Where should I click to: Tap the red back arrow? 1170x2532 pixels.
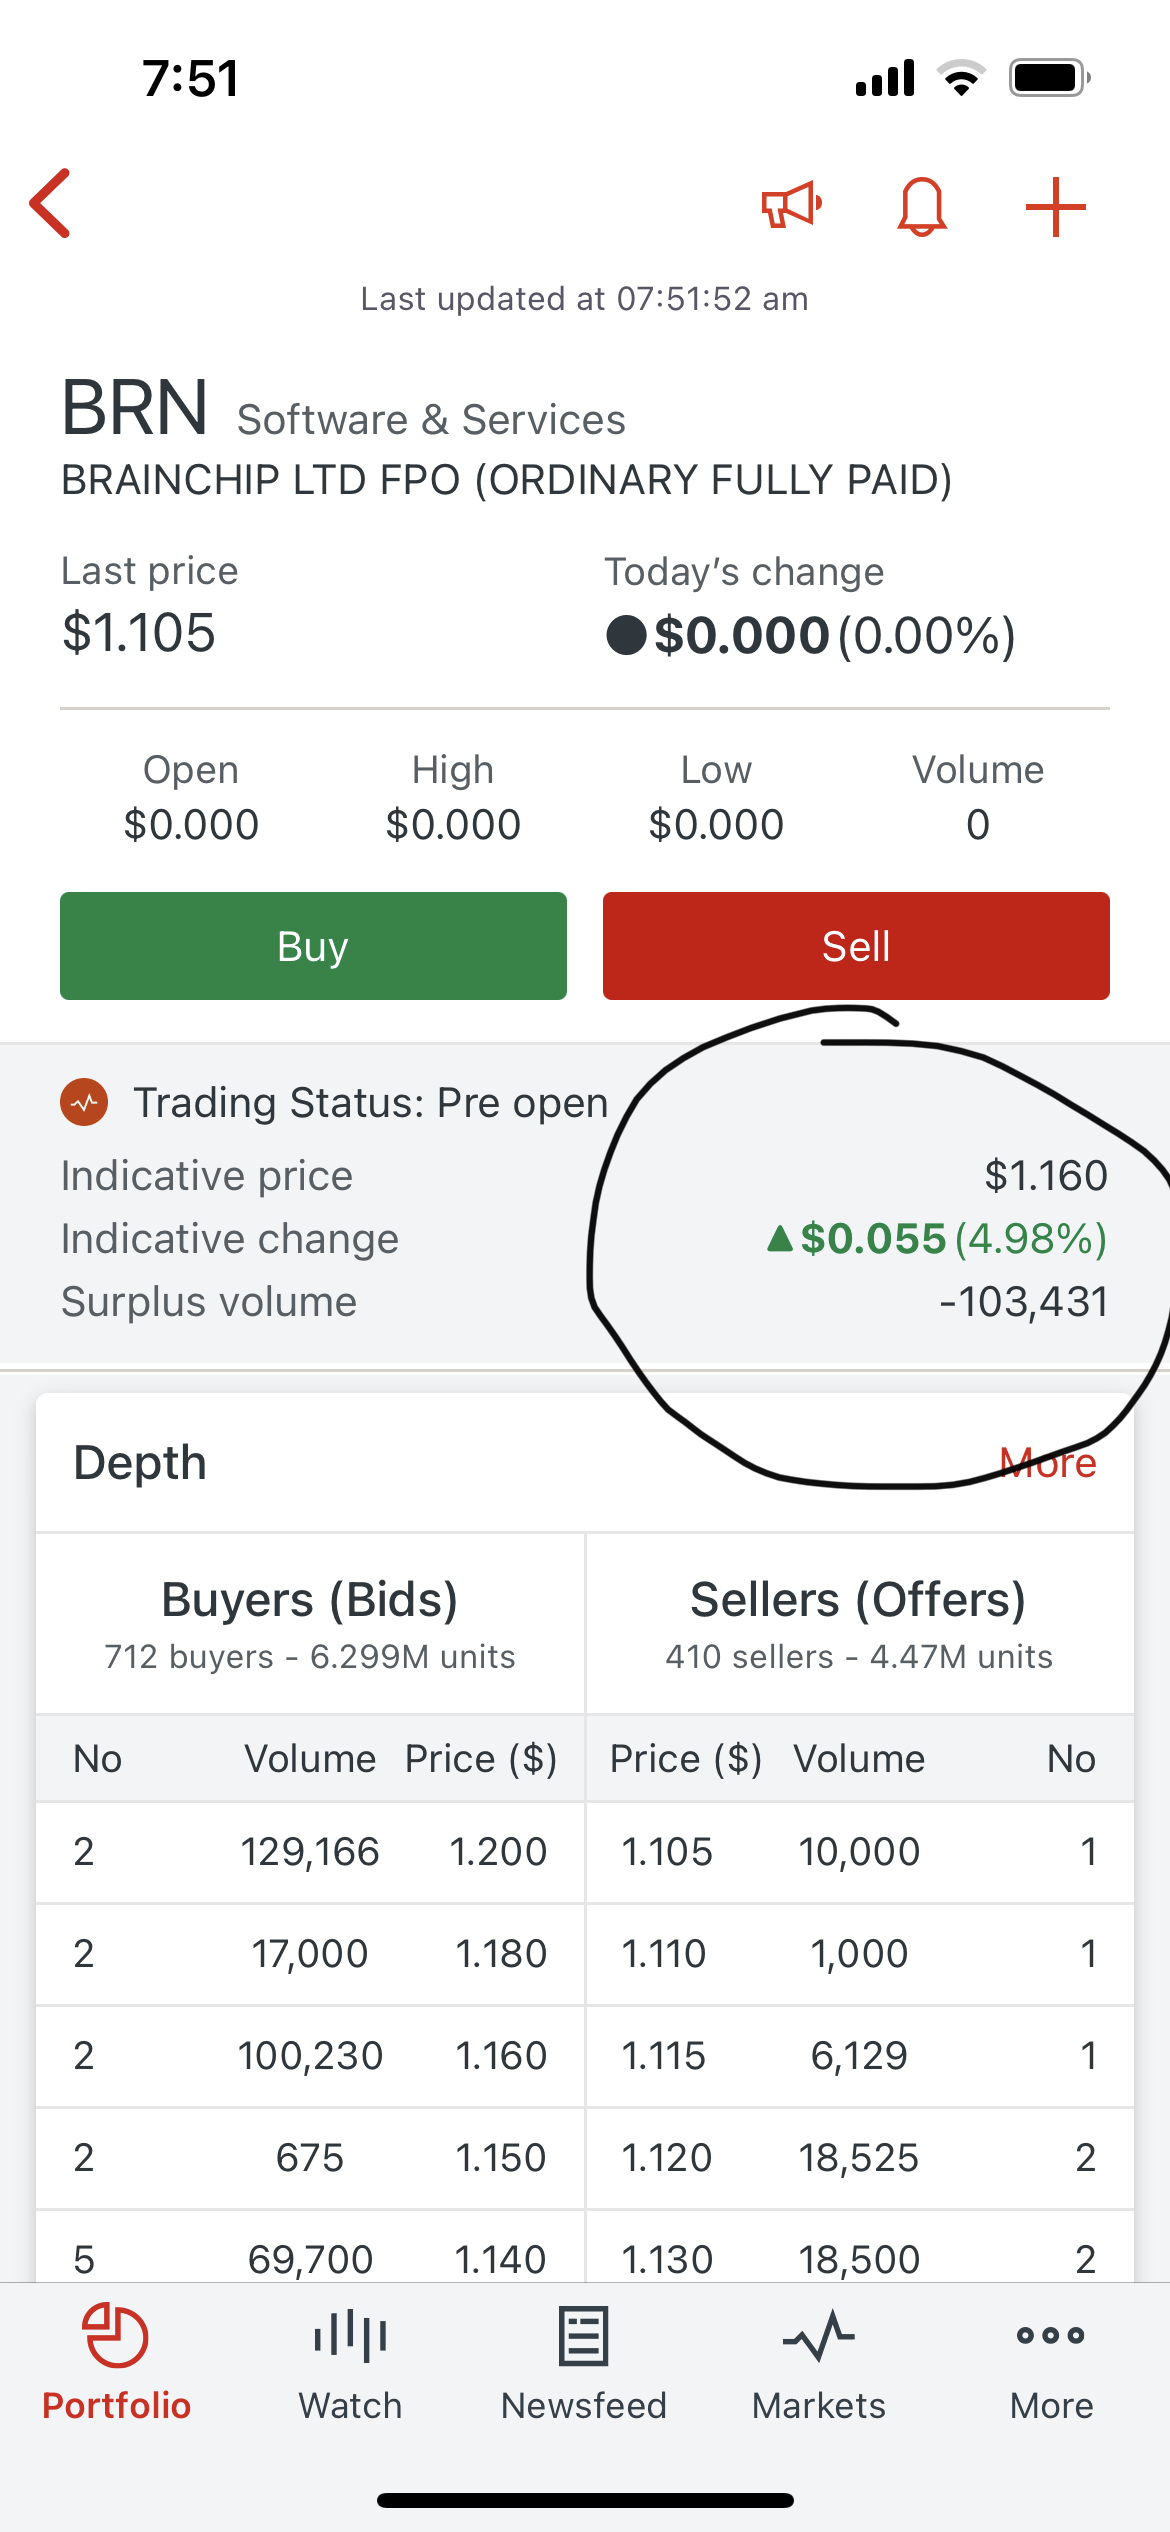click(x=52, y=204)
